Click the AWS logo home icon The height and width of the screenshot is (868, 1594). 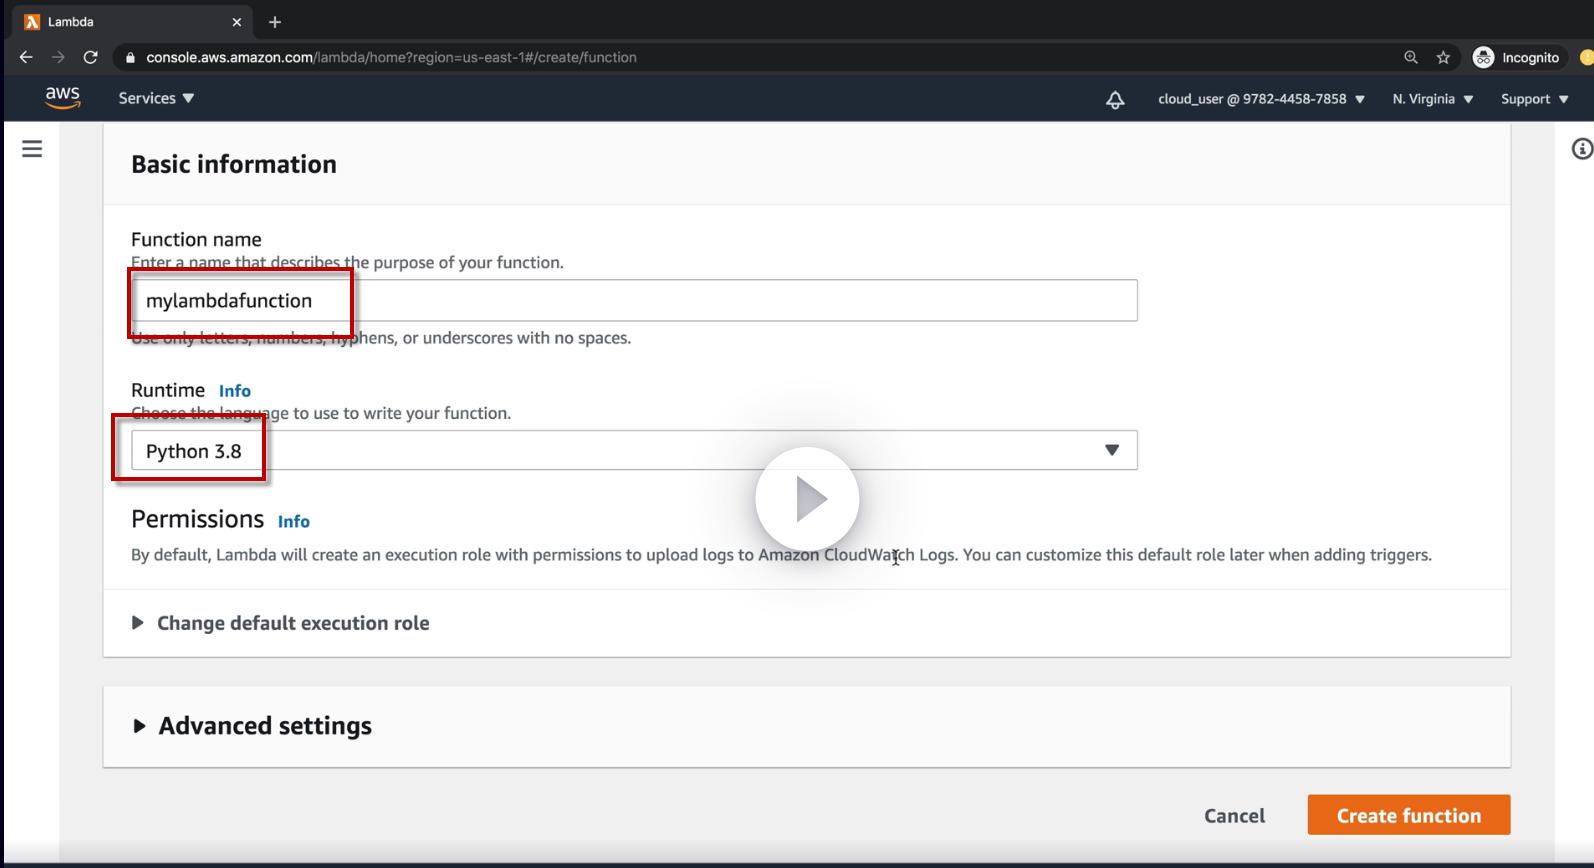click(x=62, y=97)
